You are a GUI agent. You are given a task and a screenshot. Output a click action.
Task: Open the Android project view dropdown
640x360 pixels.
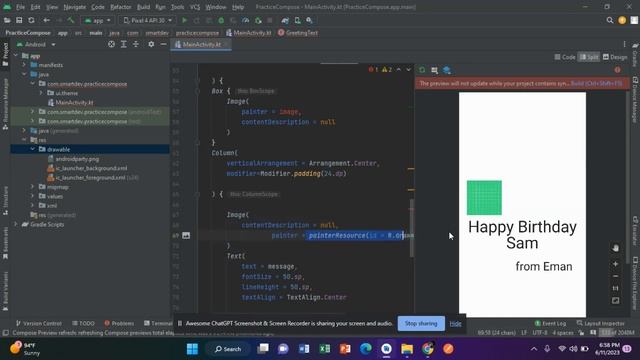click(36, 44)
